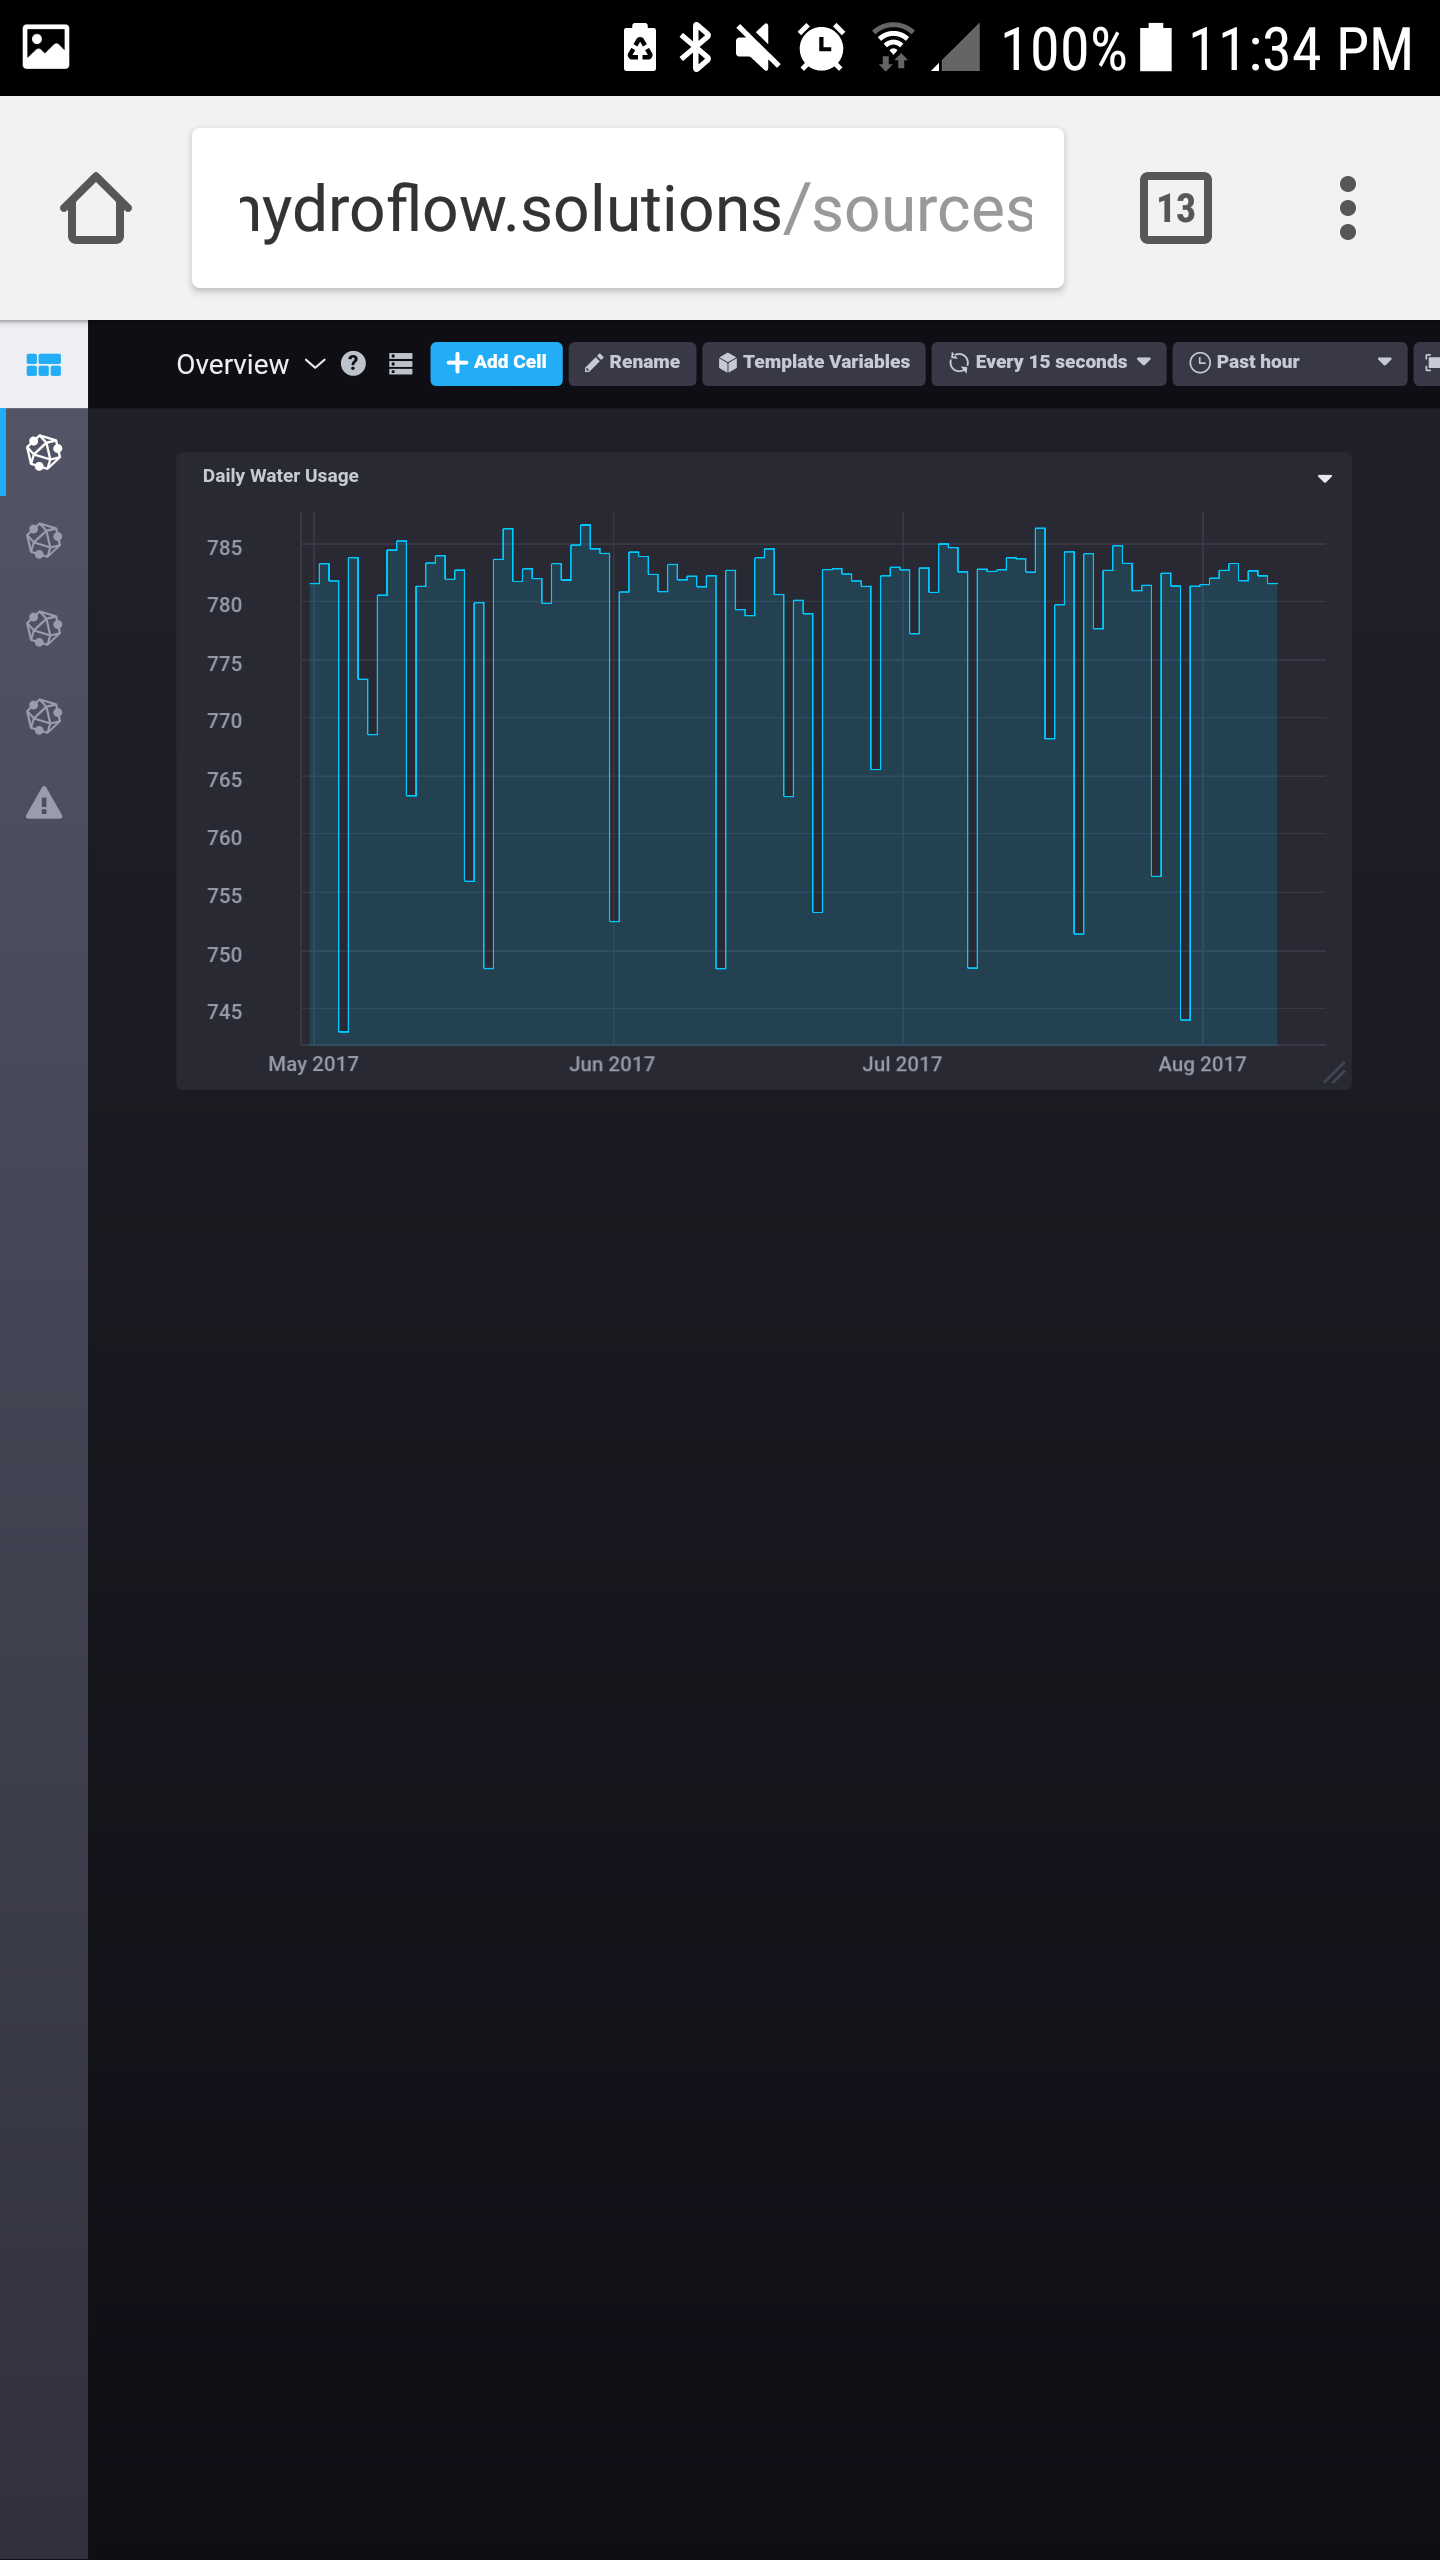Click the 745 y-axis value
The height and width of the screenshot is (2560, 1440).
(224, 1011)
